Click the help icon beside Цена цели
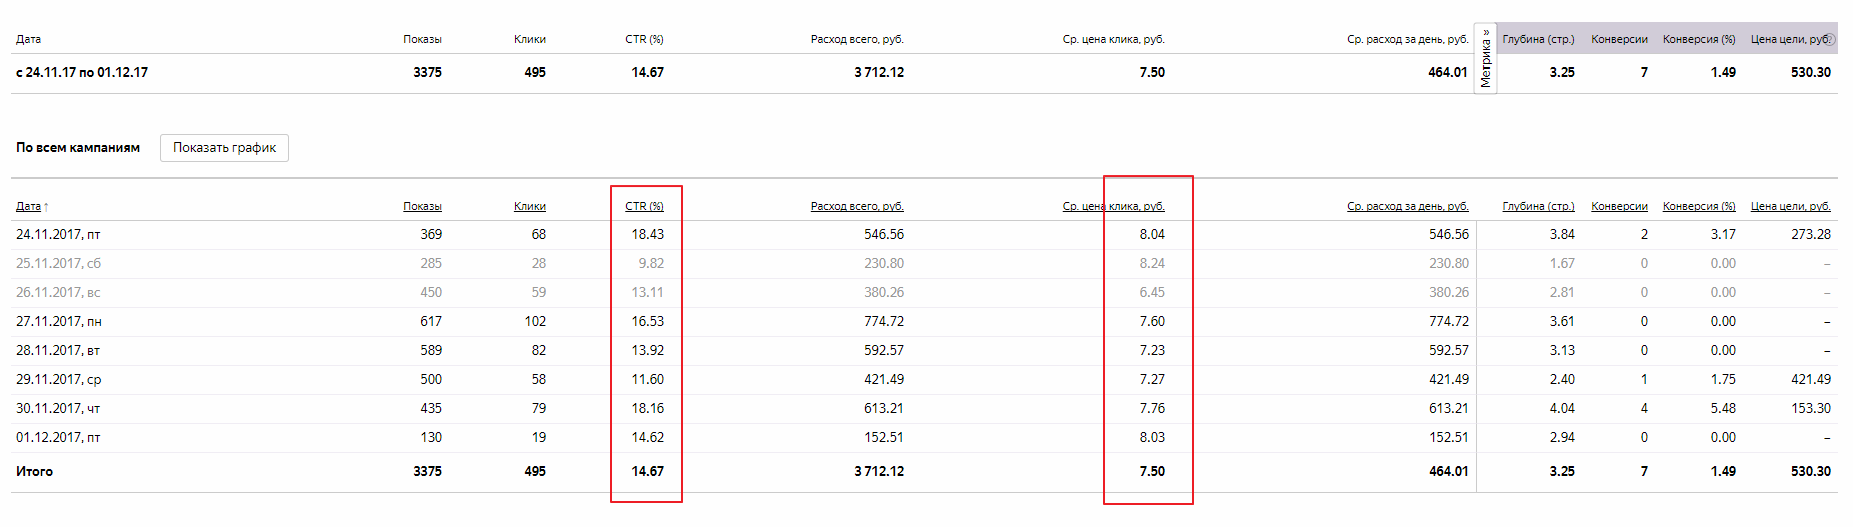The width and height of the screenshot is (1853, 527). point(1830,39)
